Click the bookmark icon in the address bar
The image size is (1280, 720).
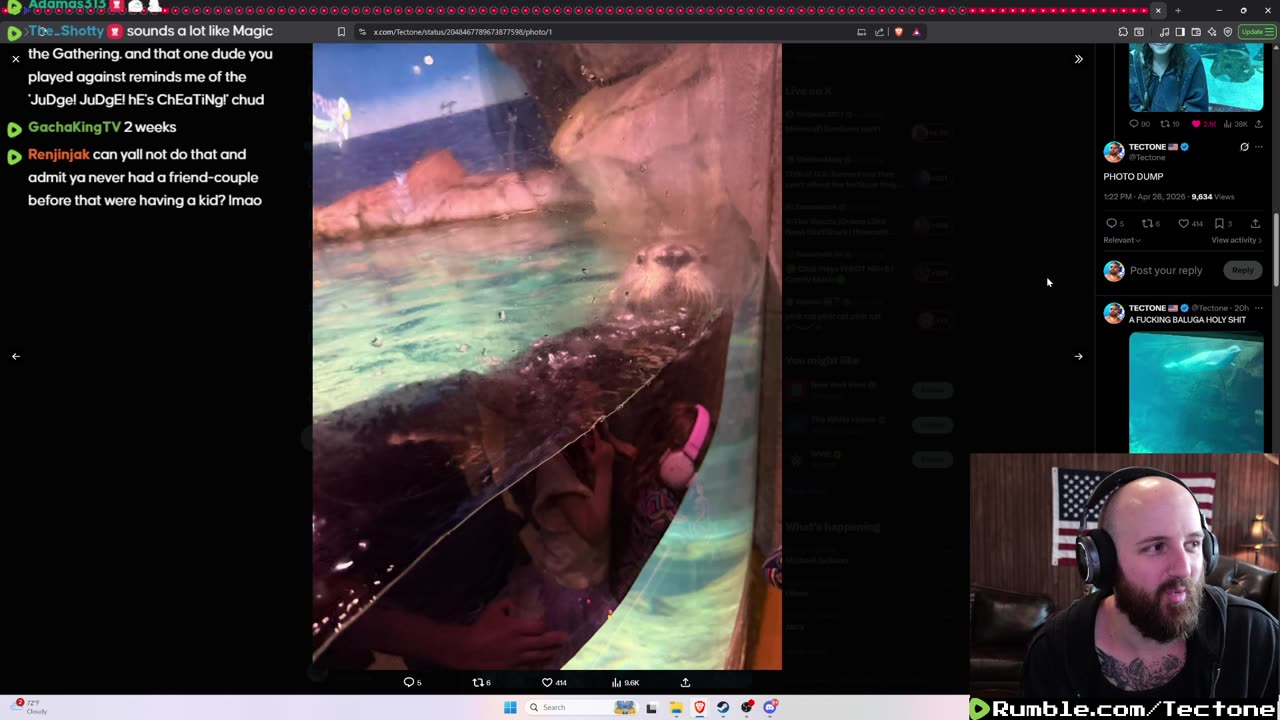tap(341, 32)
